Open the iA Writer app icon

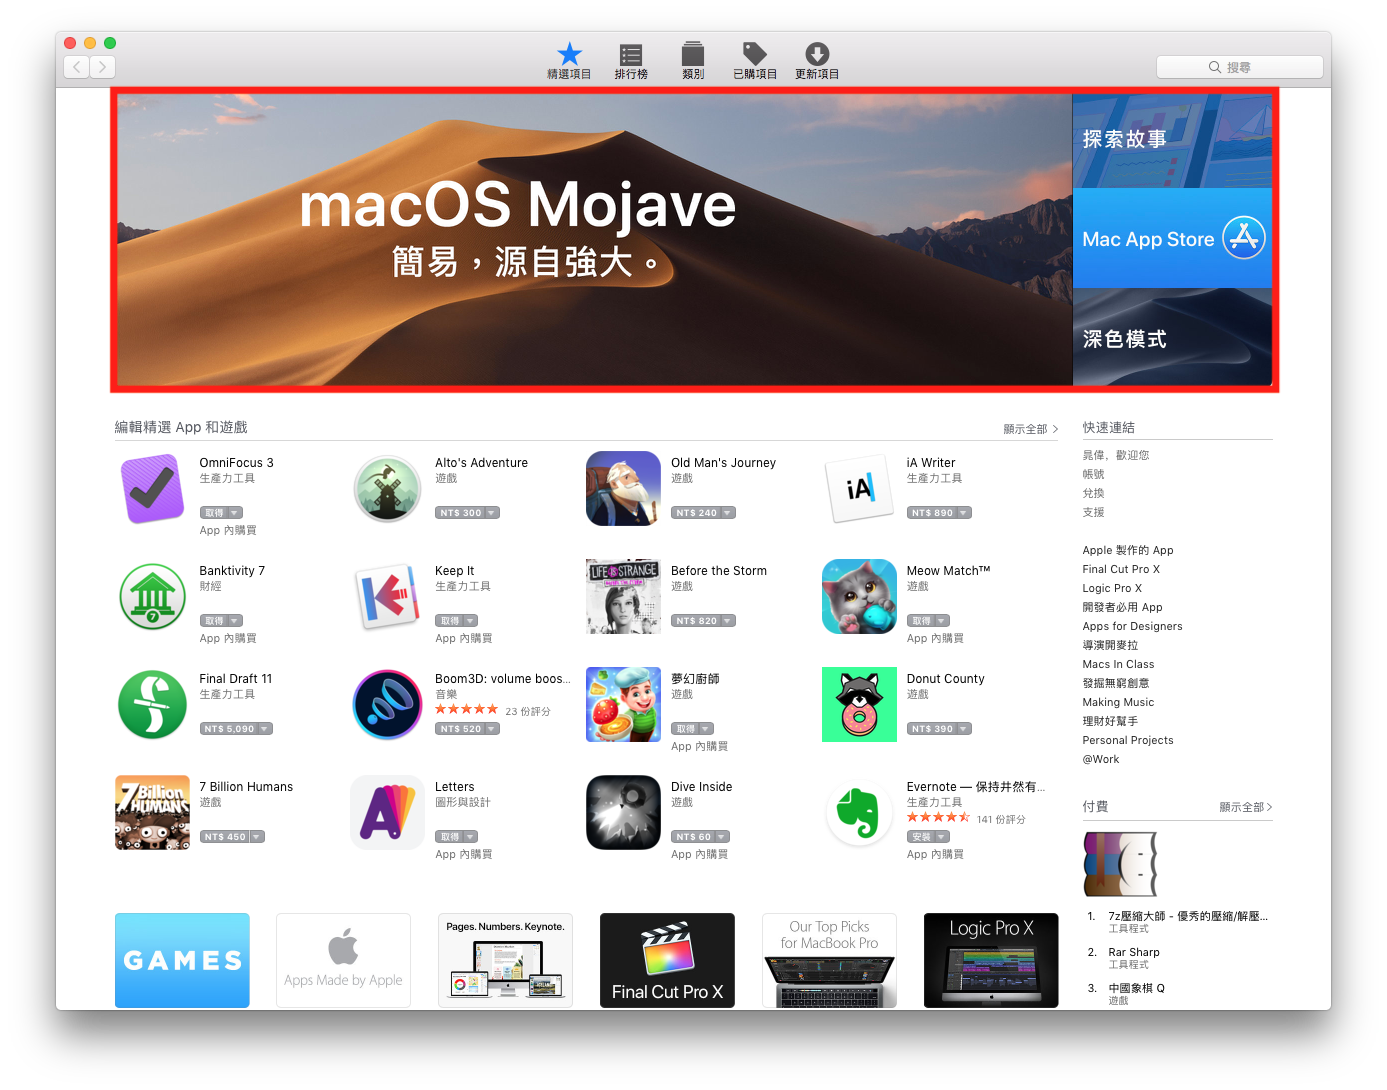(x=859, y=489)
